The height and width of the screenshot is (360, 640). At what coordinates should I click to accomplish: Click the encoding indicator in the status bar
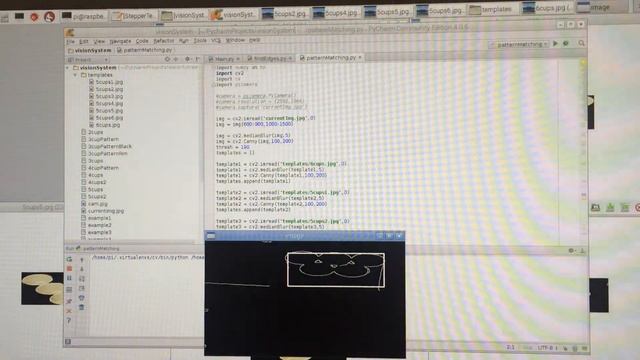pos(547,348)
